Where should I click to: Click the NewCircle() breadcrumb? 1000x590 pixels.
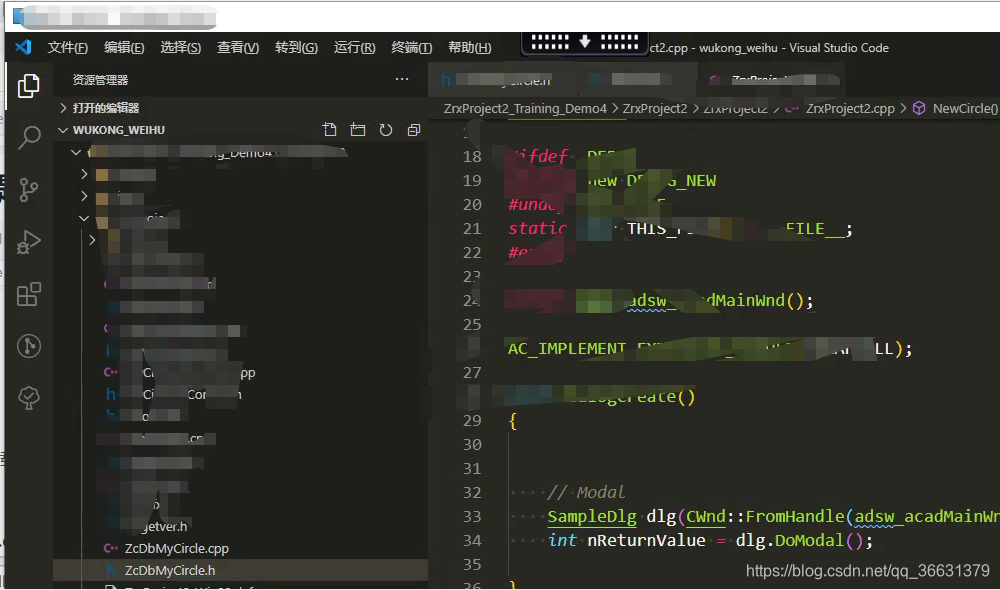(x=965, y=108)
